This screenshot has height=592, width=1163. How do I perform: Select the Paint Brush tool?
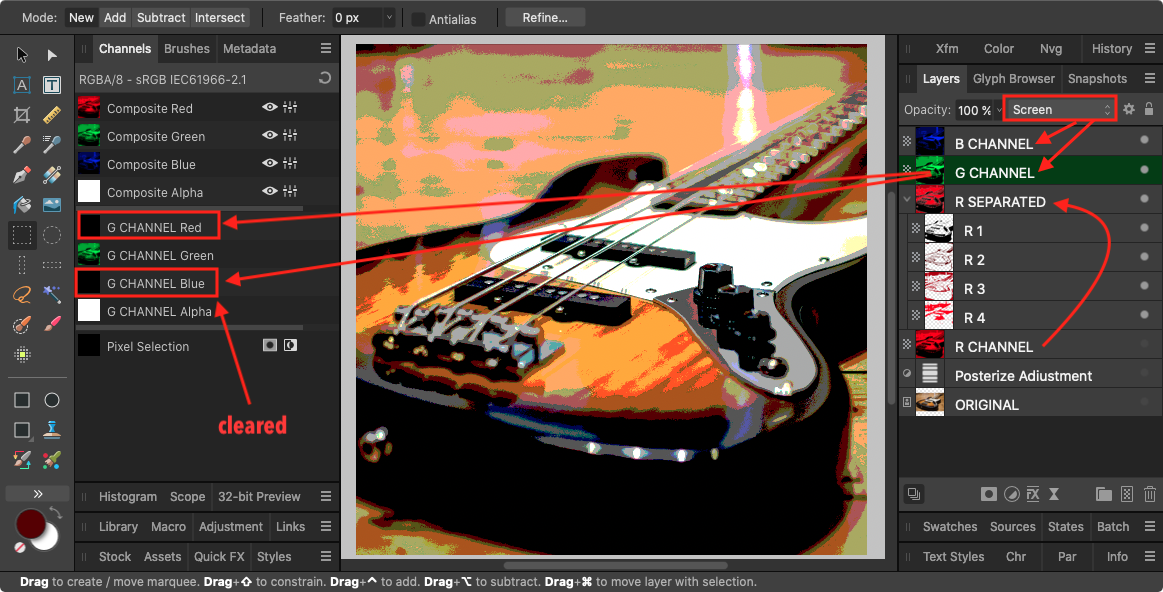tap(52, 325)
